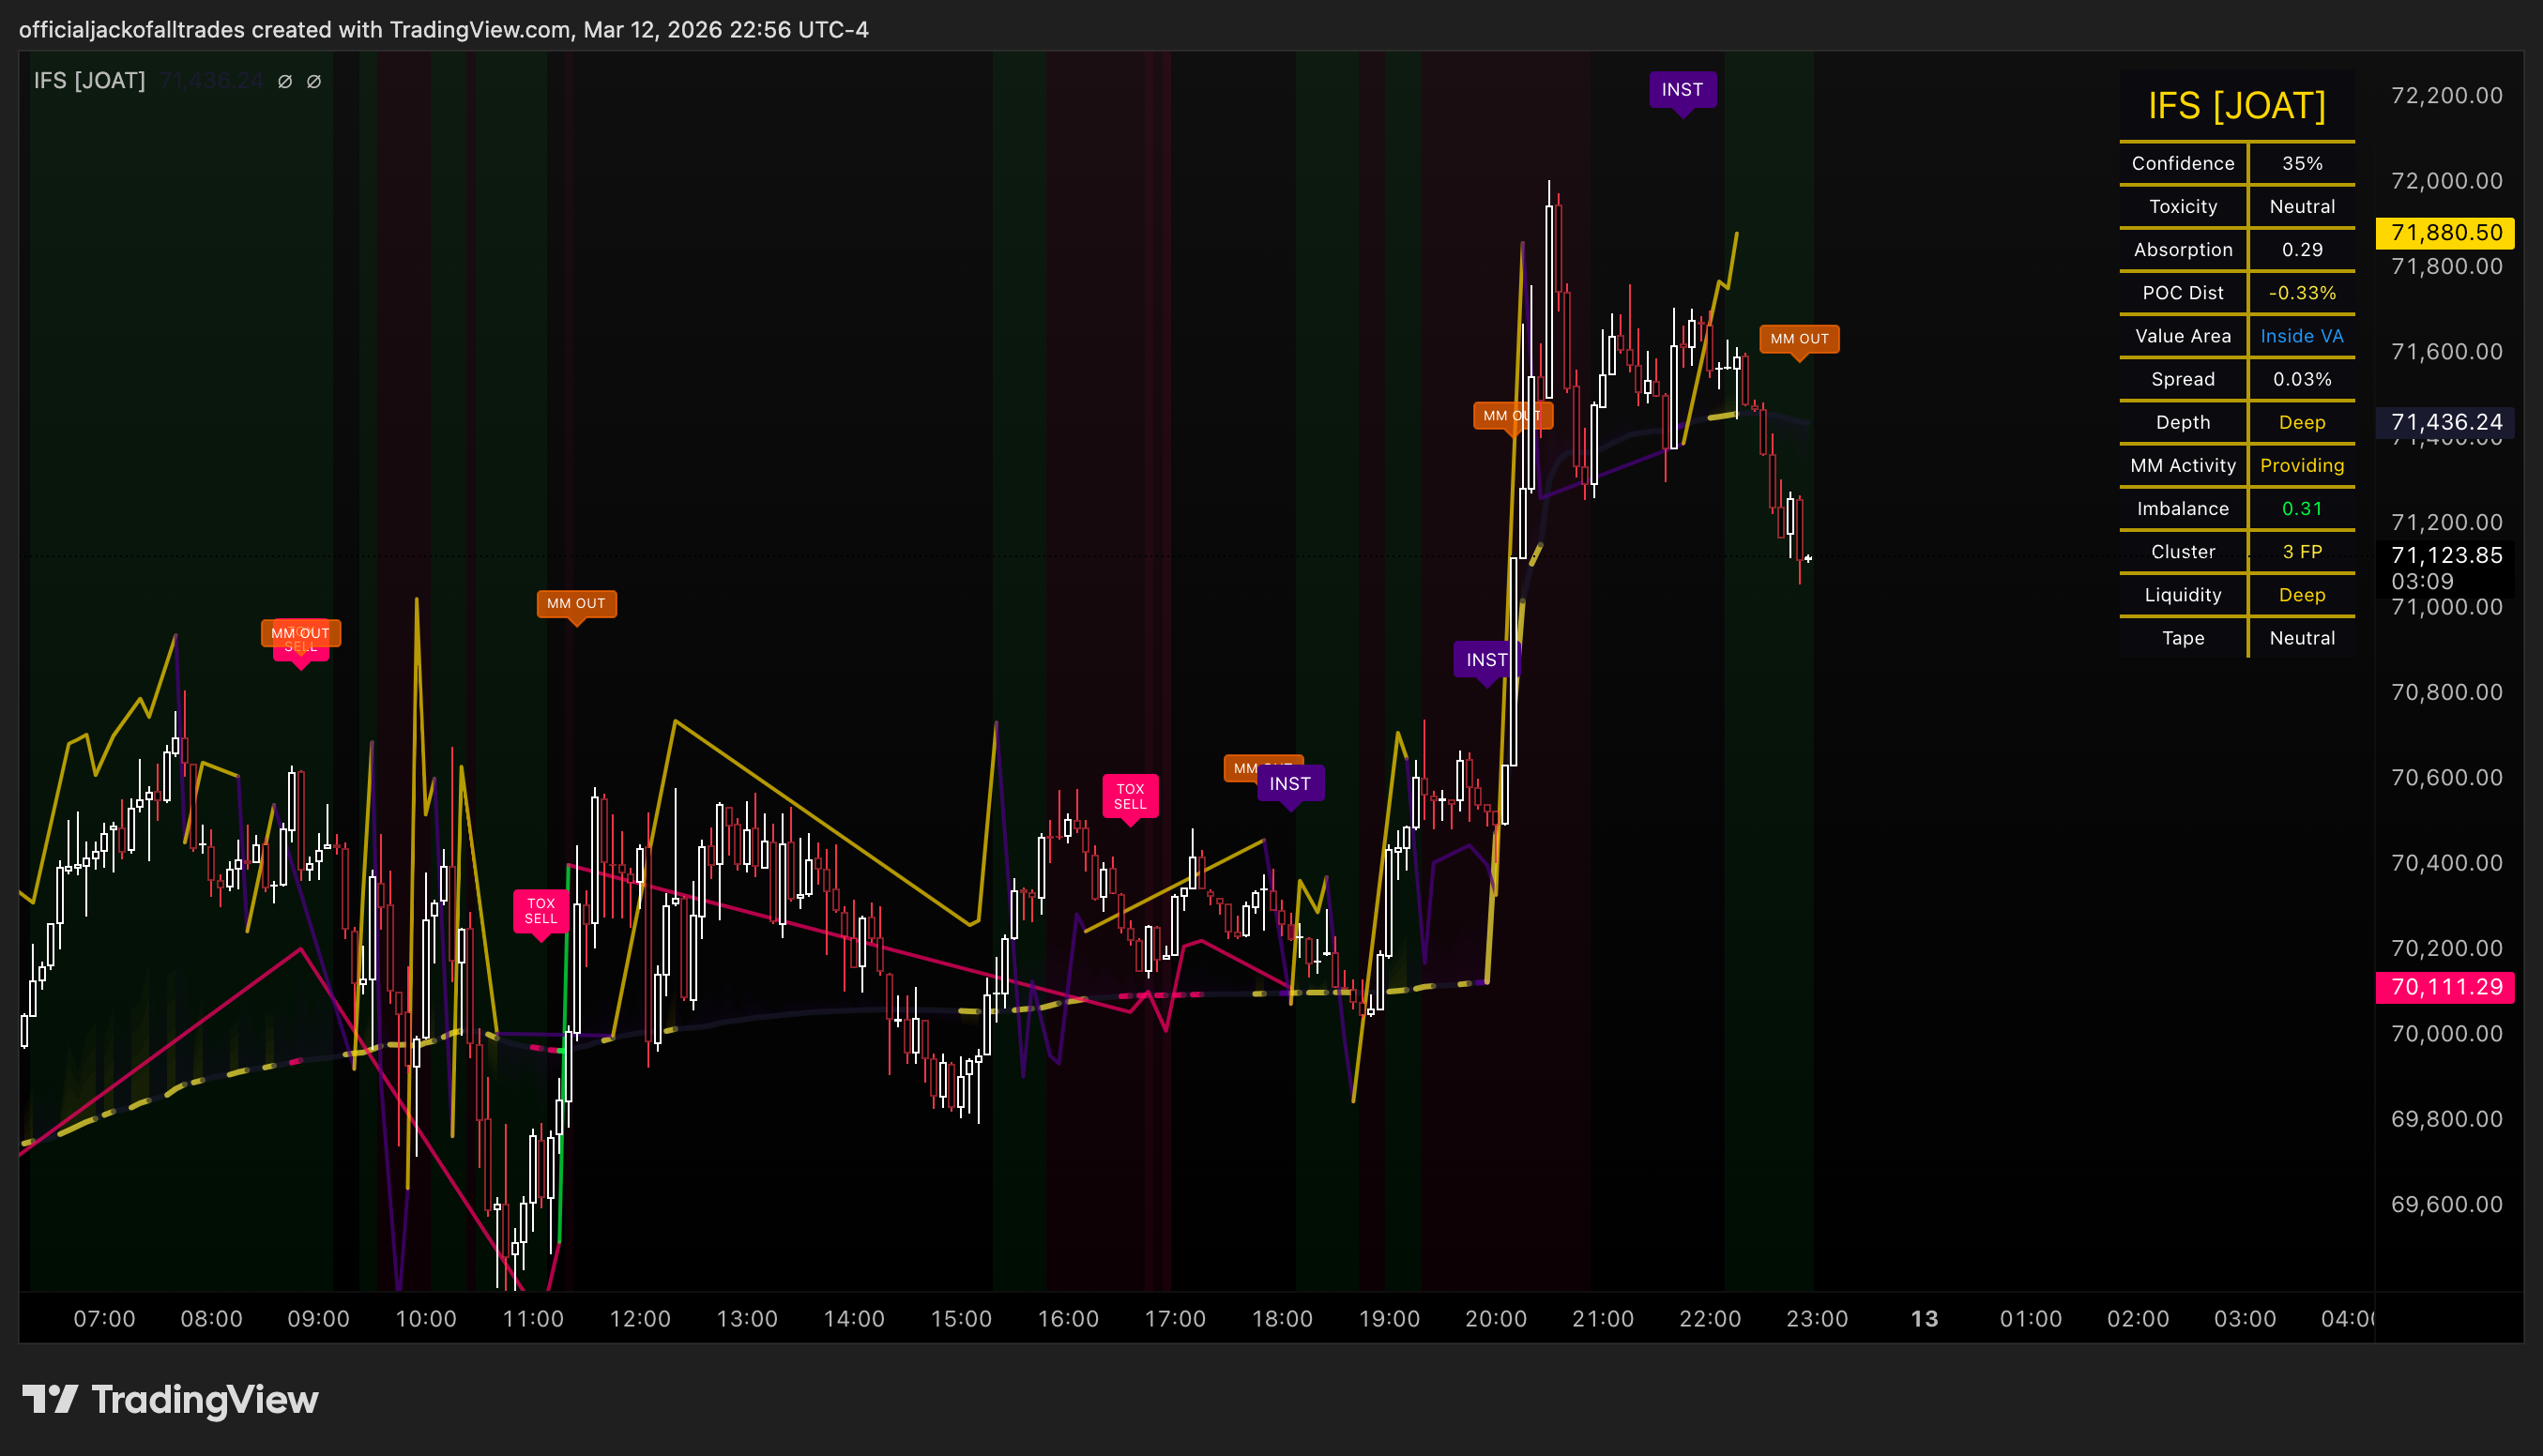Screen dimensions: 2543x1456
Task: Click the MM OUT label near 23:00
Action: [1799, 339]
